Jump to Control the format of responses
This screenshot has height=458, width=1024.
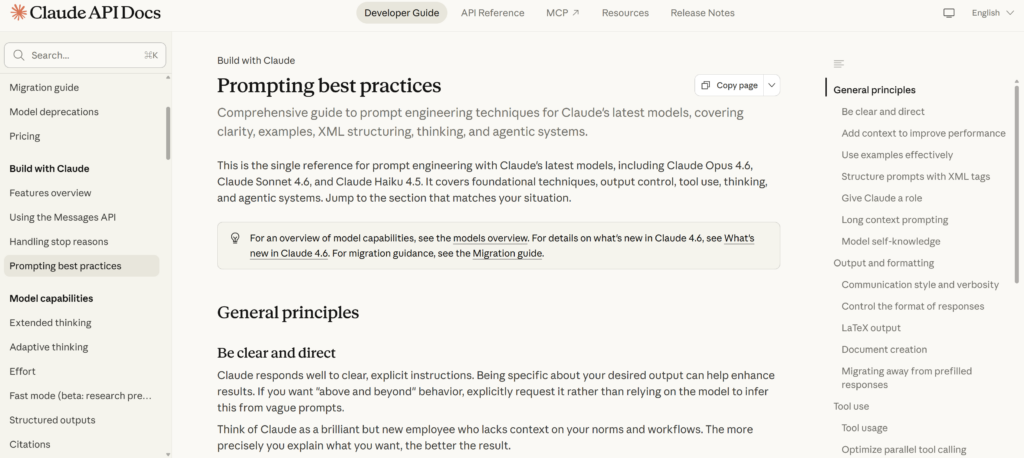tap(912, 306)
